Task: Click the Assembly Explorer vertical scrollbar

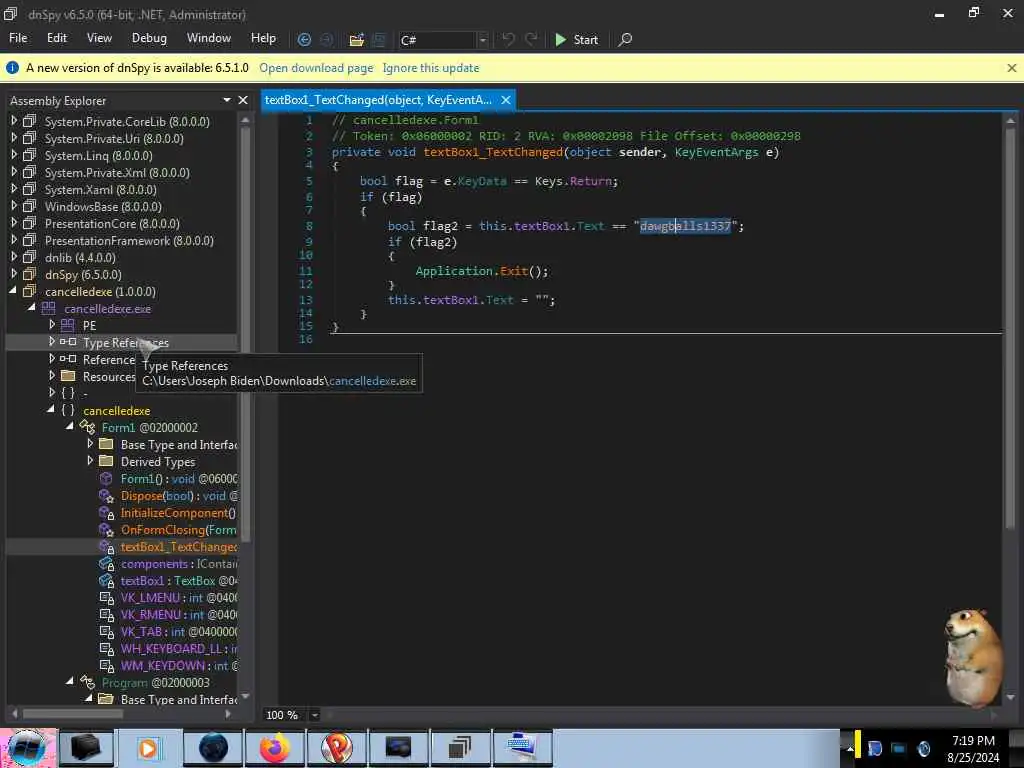Action: pos(246,333)
